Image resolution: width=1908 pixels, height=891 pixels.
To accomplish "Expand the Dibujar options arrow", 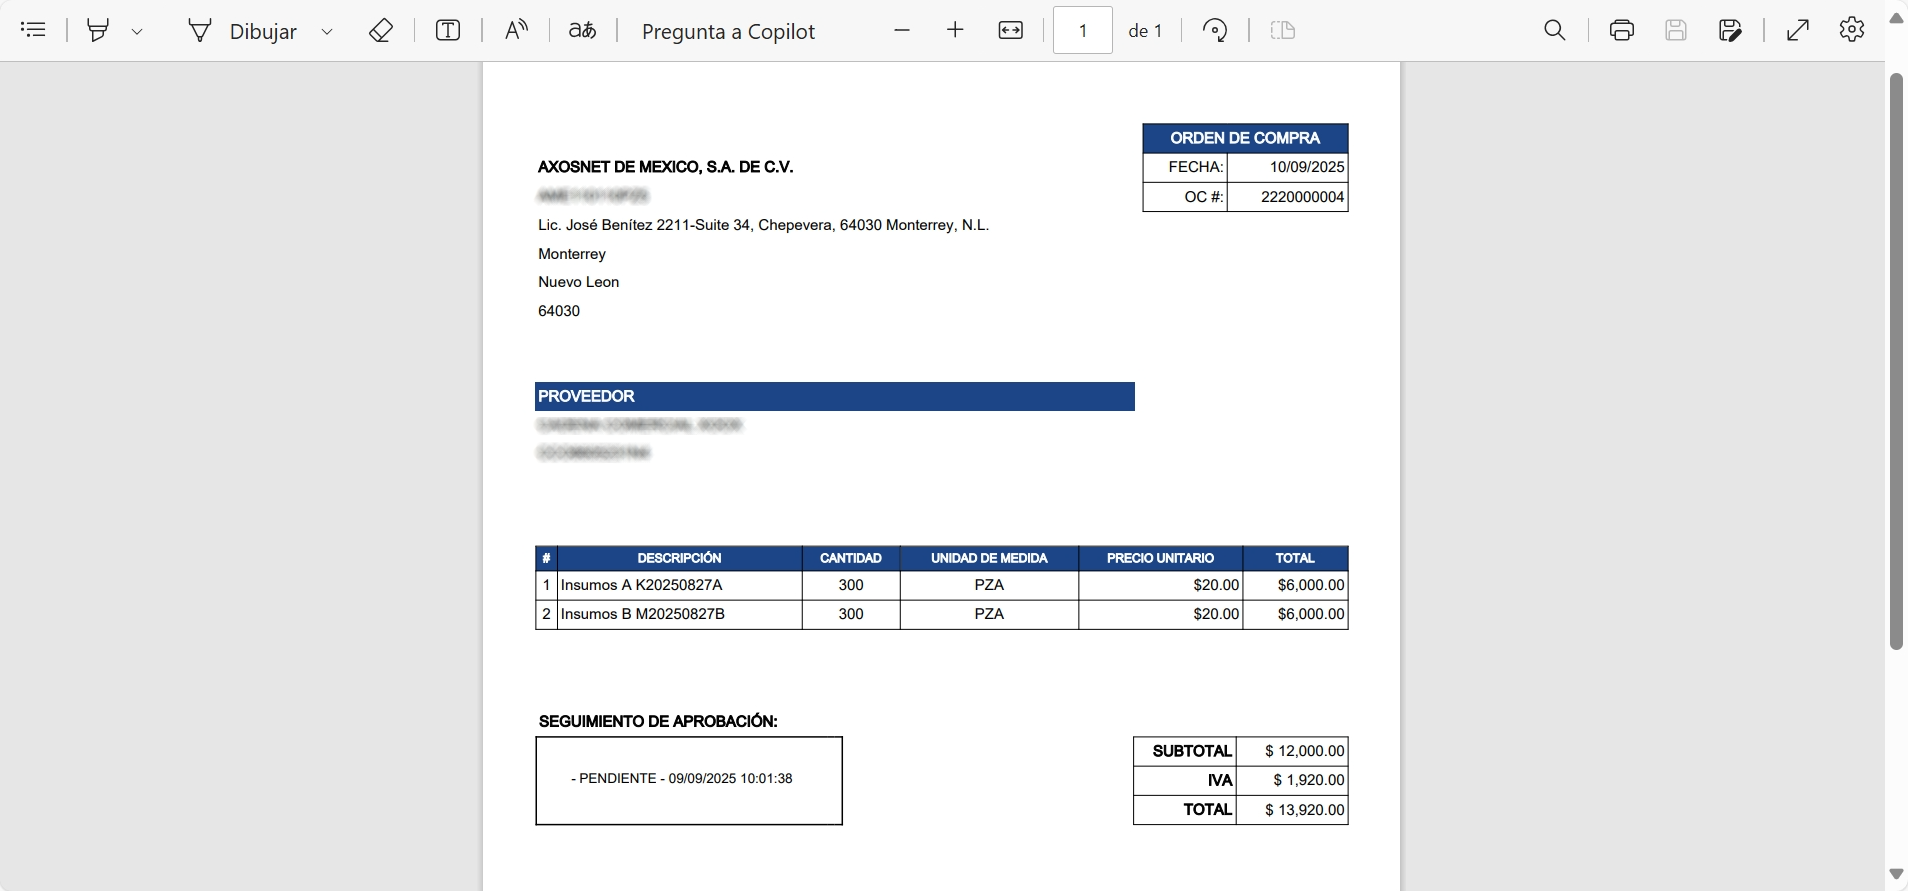I will (x=327, y=32).
